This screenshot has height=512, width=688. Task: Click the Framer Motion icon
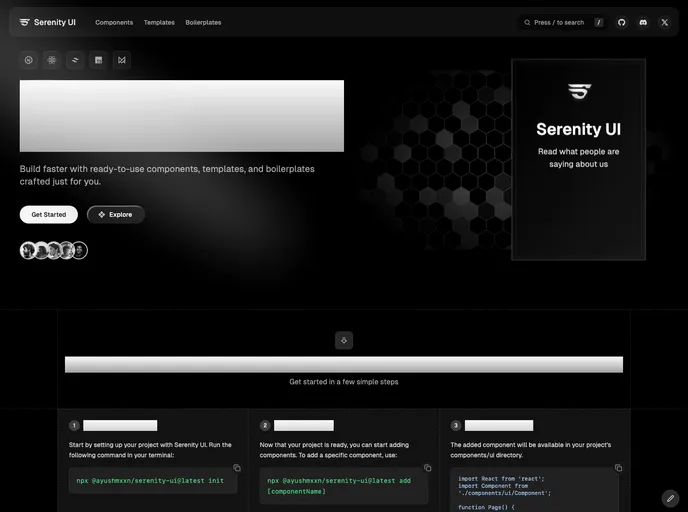122,60
